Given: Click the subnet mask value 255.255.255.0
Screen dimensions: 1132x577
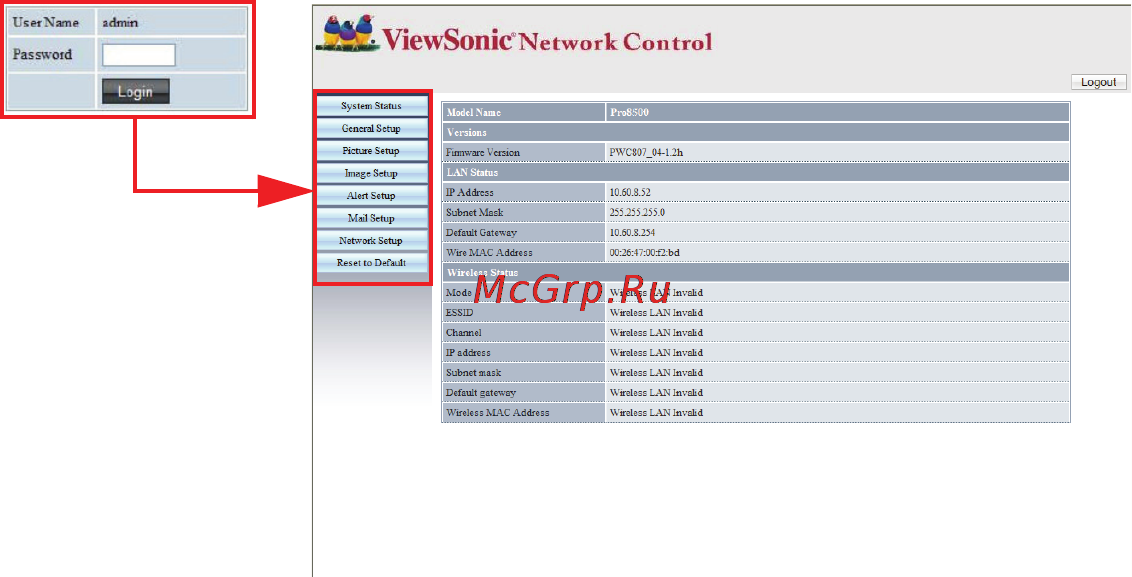Looking at the screenshot, I should coord(637,213).
